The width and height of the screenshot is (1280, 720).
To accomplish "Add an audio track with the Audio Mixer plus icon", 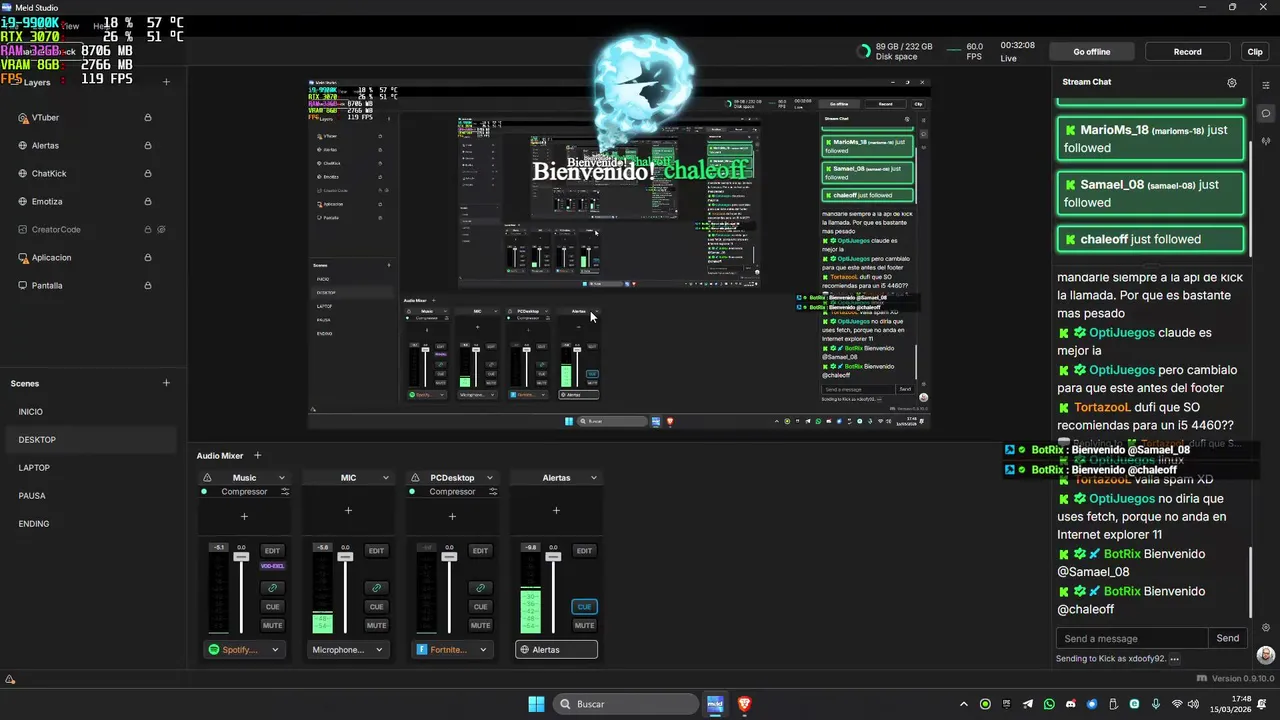I will (257, 456).
